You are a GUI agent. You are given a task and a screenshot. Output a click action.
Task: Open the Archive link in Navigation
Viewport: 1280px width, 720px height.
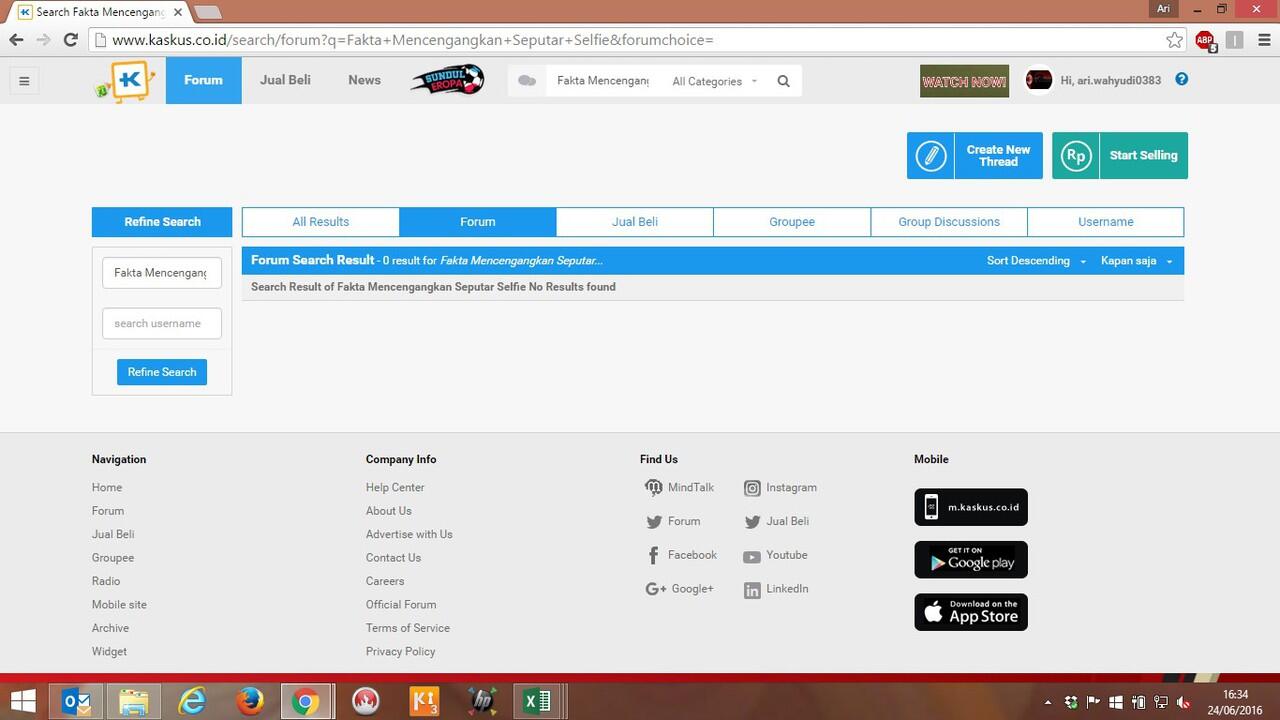[x=110, y=628]
